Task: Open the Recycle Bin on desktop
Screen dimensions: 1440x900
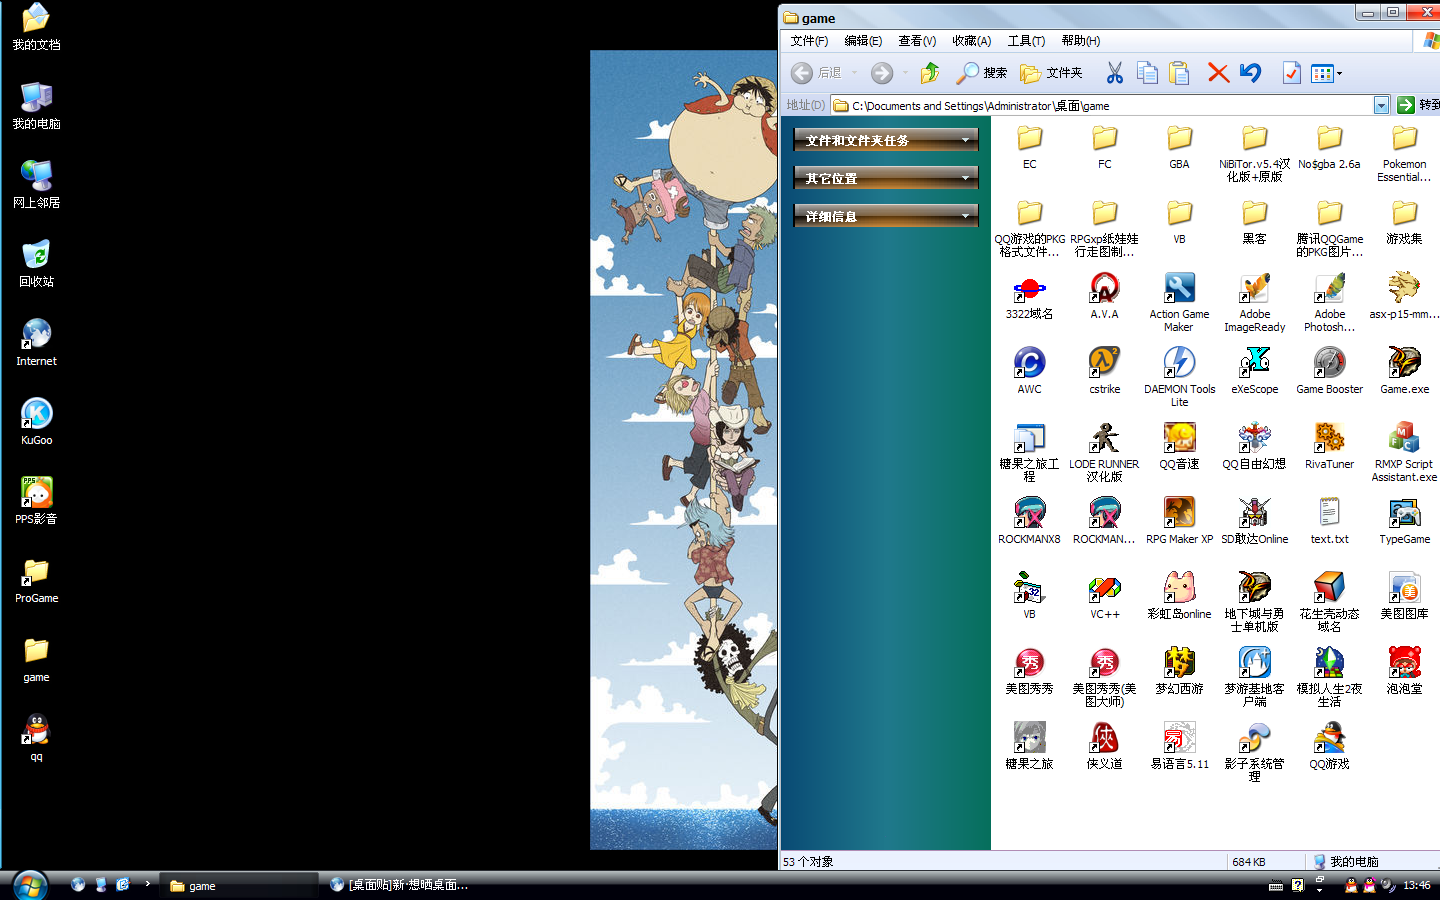Action: click(37, 263)
